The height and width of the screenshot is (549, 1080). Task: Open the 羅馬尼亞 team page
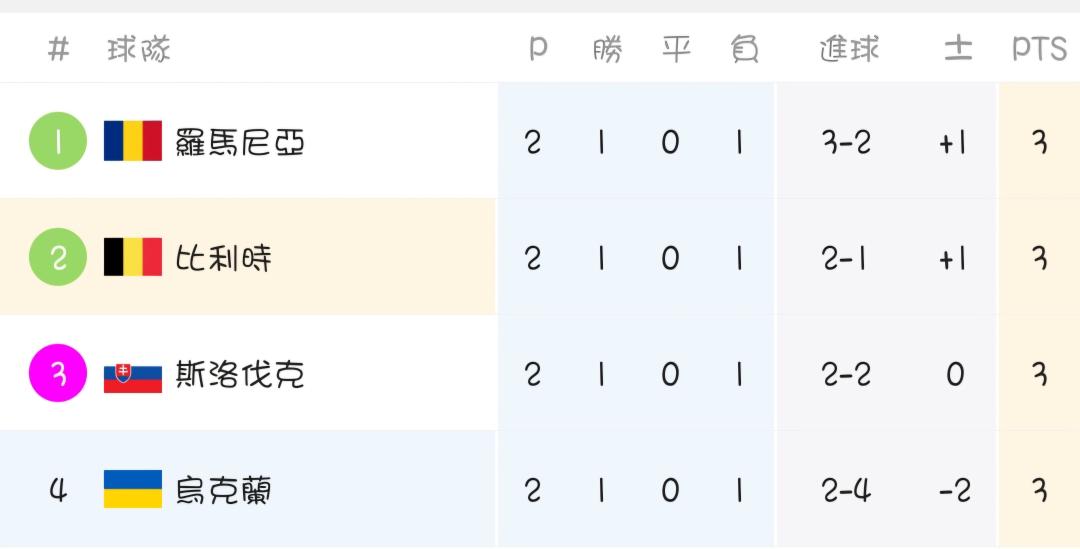pyautogui.click(x=239, y=142)
